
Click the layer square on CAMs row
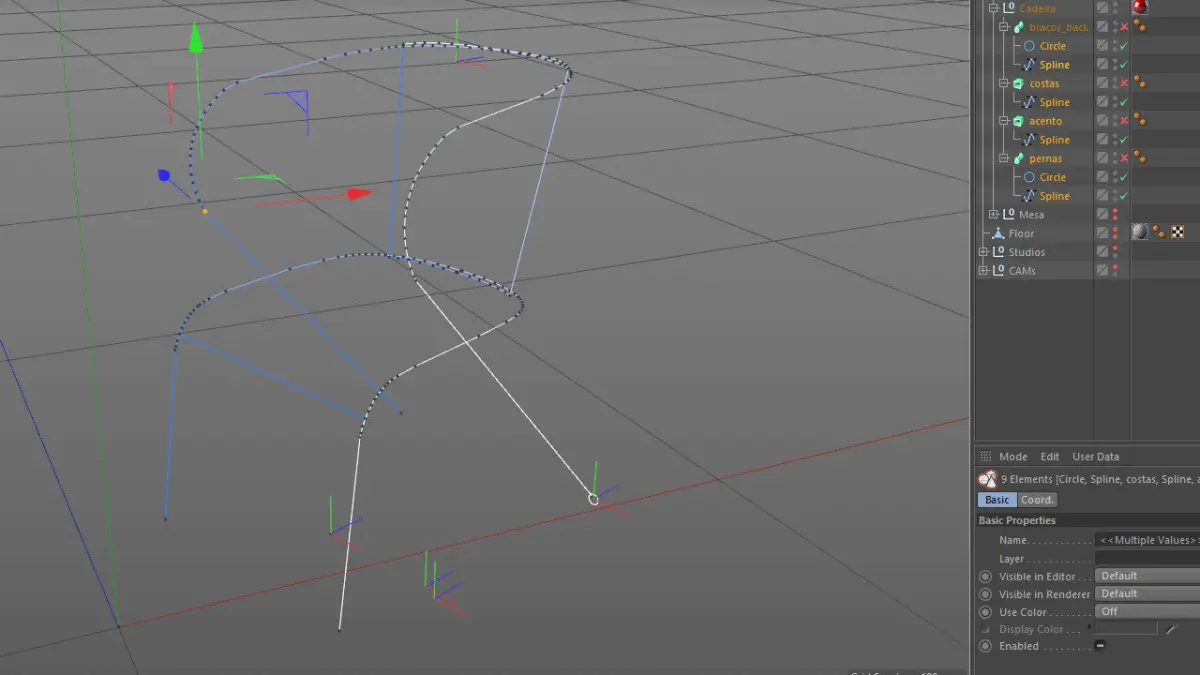[1102, 271]
